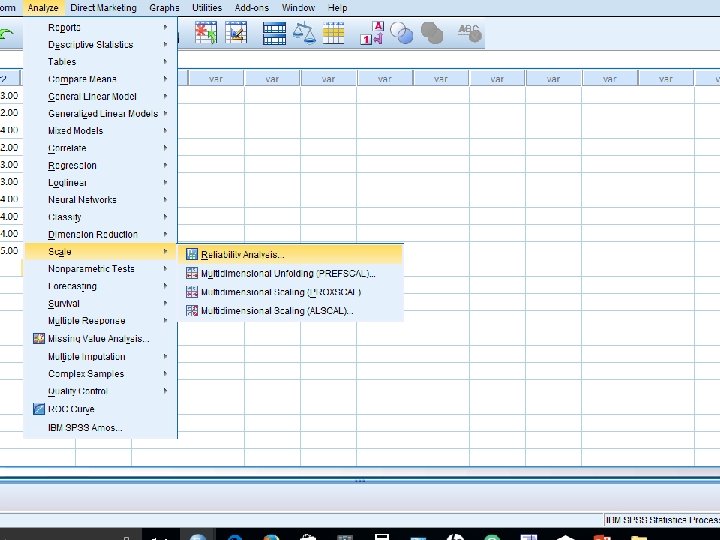Open the Add-ons menu

click(x=251, y=8)
